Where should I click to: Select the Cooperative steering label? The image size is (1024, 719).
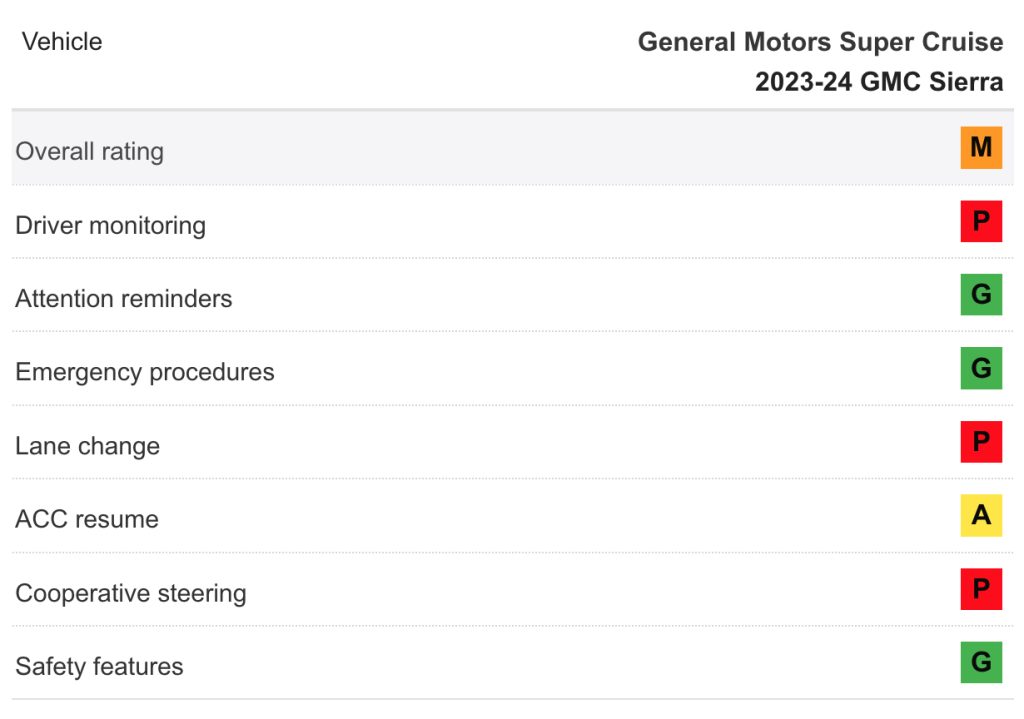tap(131, 593)
